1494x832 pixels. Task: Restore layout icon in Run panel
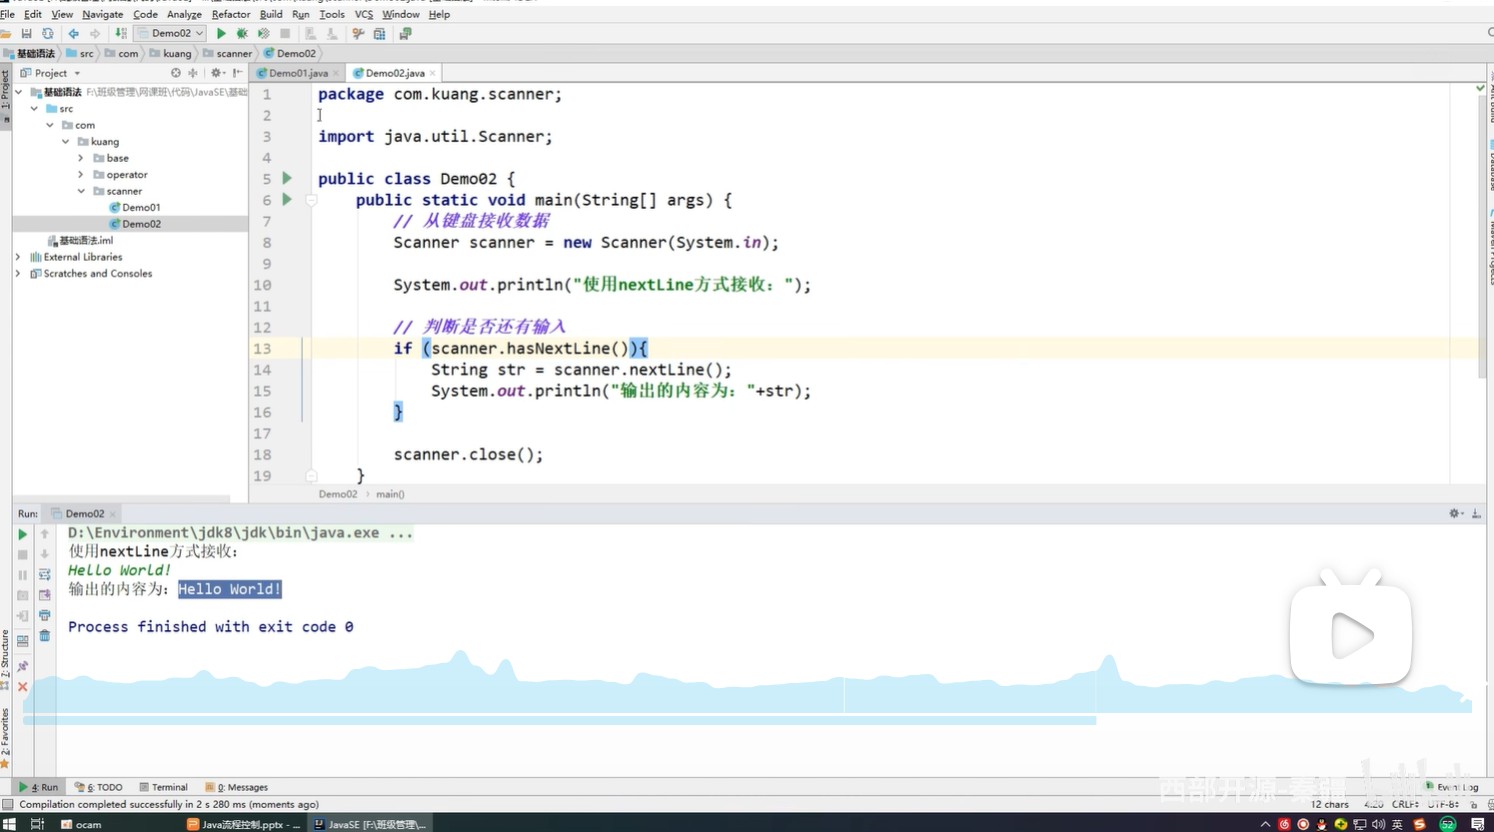[x=22, y=641]
